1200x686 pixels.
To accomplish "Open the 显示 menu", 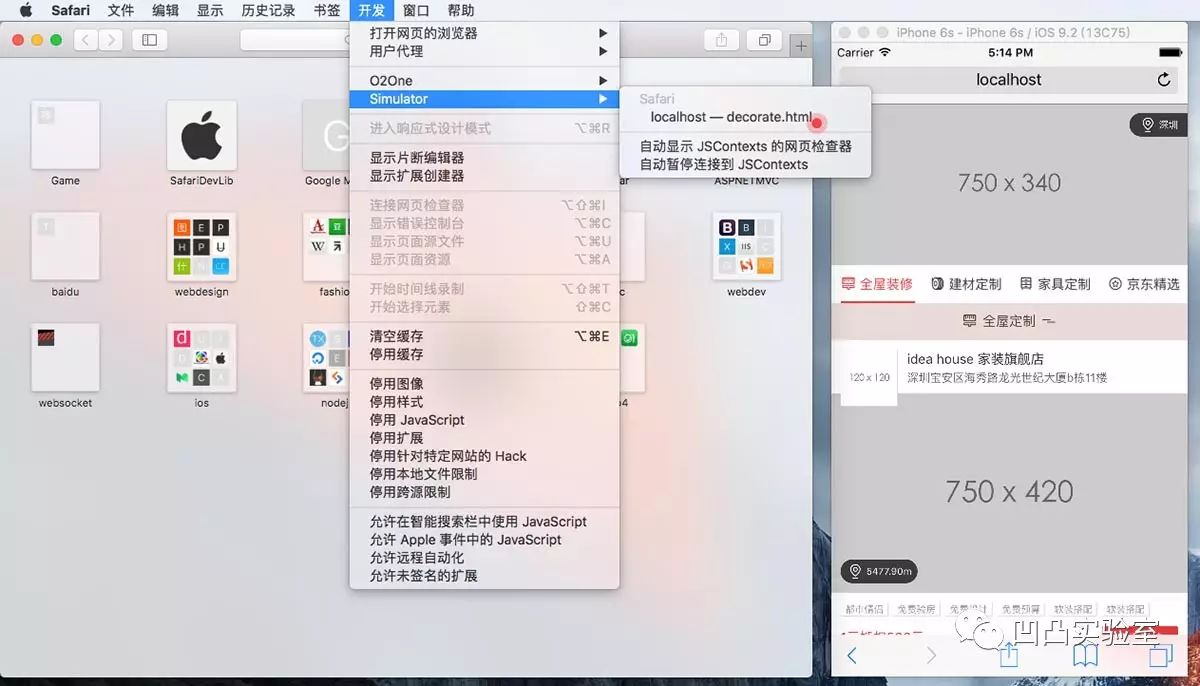I will [210, 11].
